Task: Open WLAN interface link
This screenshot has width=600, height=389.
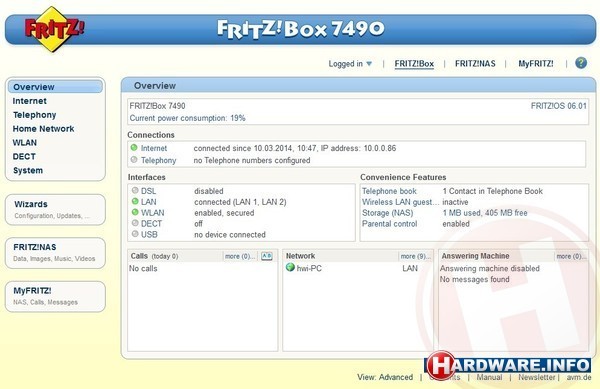Action: [152, 213]
